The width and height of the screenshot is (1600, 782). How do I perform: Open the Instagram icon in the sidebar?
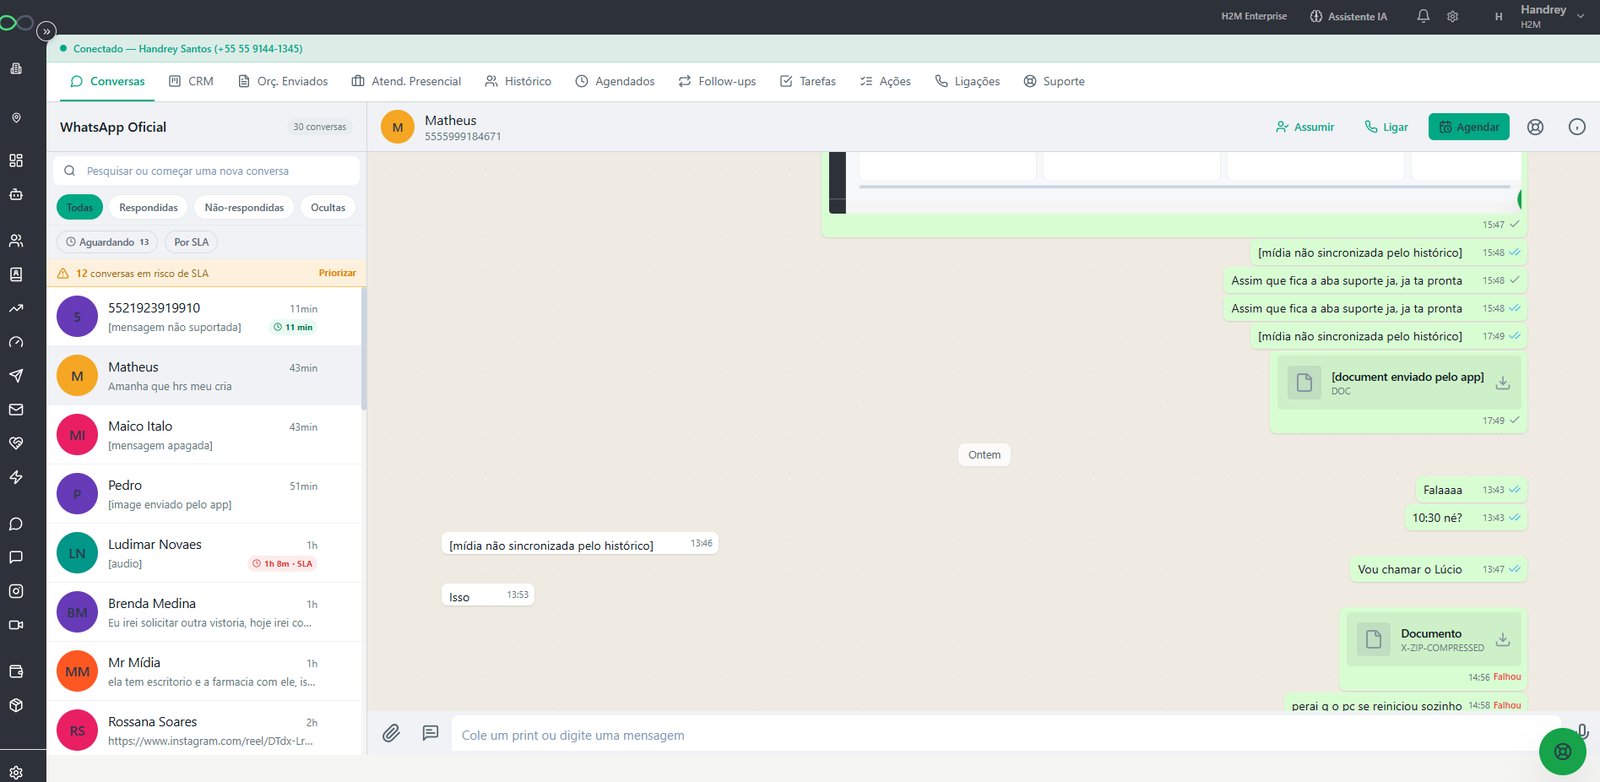pos(16,591)
